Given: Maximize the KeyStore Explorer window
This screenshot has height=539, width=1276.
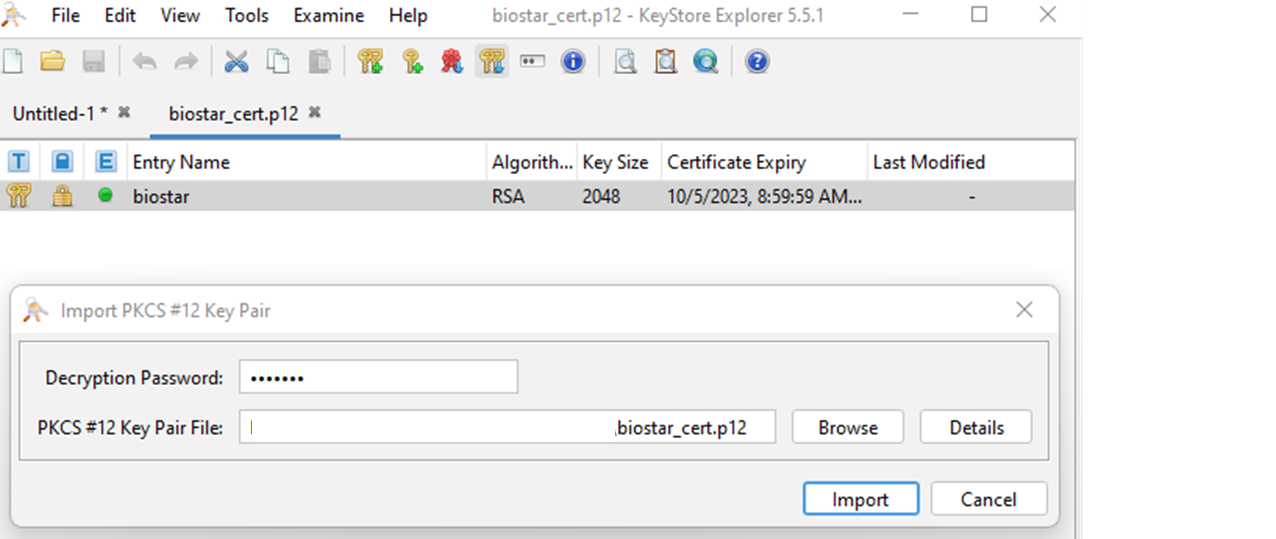Looking at the screenshot, I should tap(979, 14).
